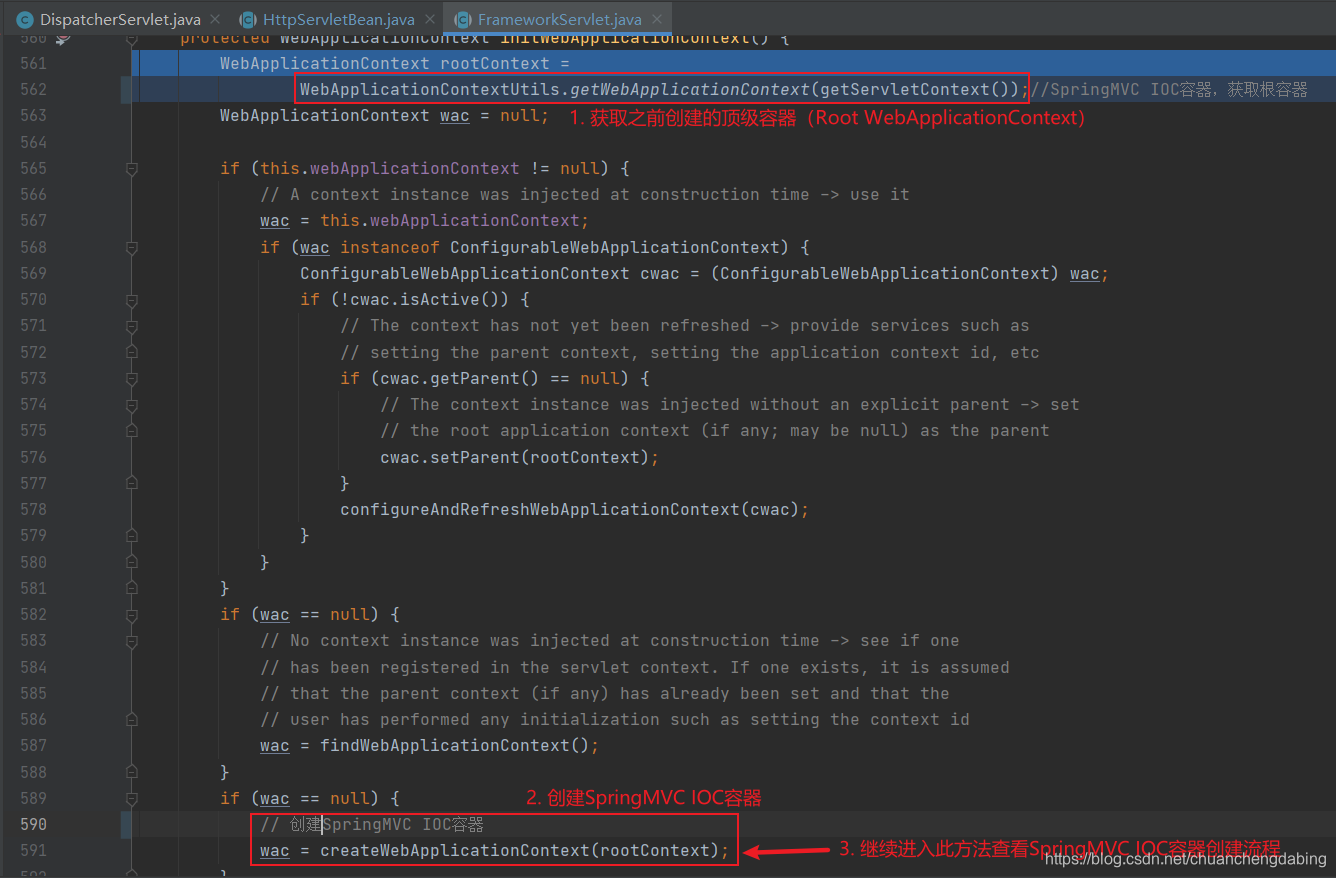Click the gutter marker icon beside line 560
The height and width of the screenshot is (878, 1336).
[x=63, y=38]
